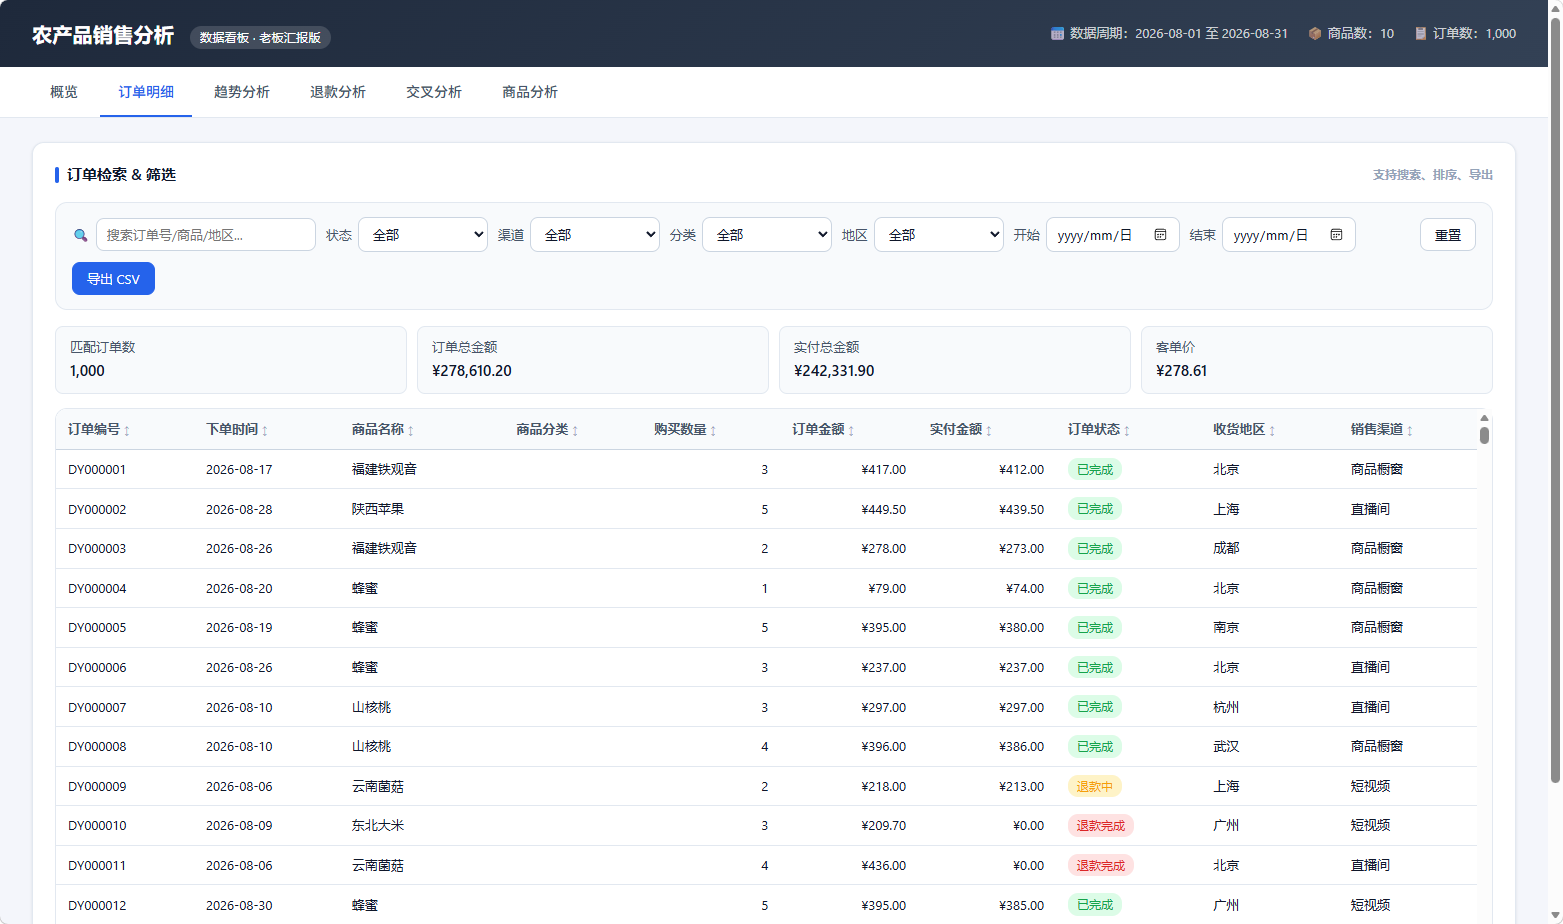Open the 分类 filter dropdown
1563x924 pixels.
coord(767,235)
